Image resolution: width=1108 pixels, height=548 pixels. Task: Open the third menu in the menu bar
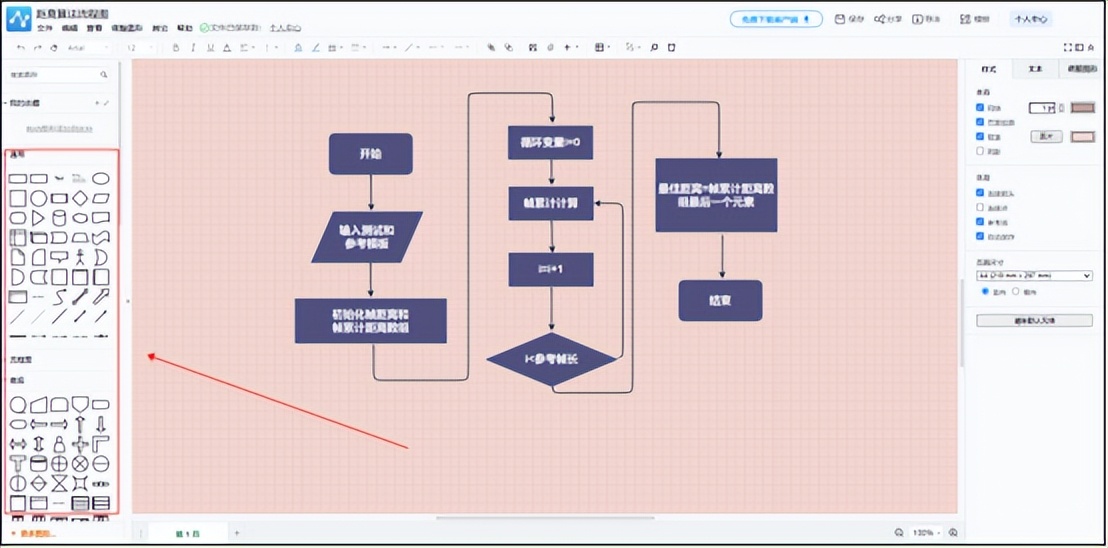94,28
